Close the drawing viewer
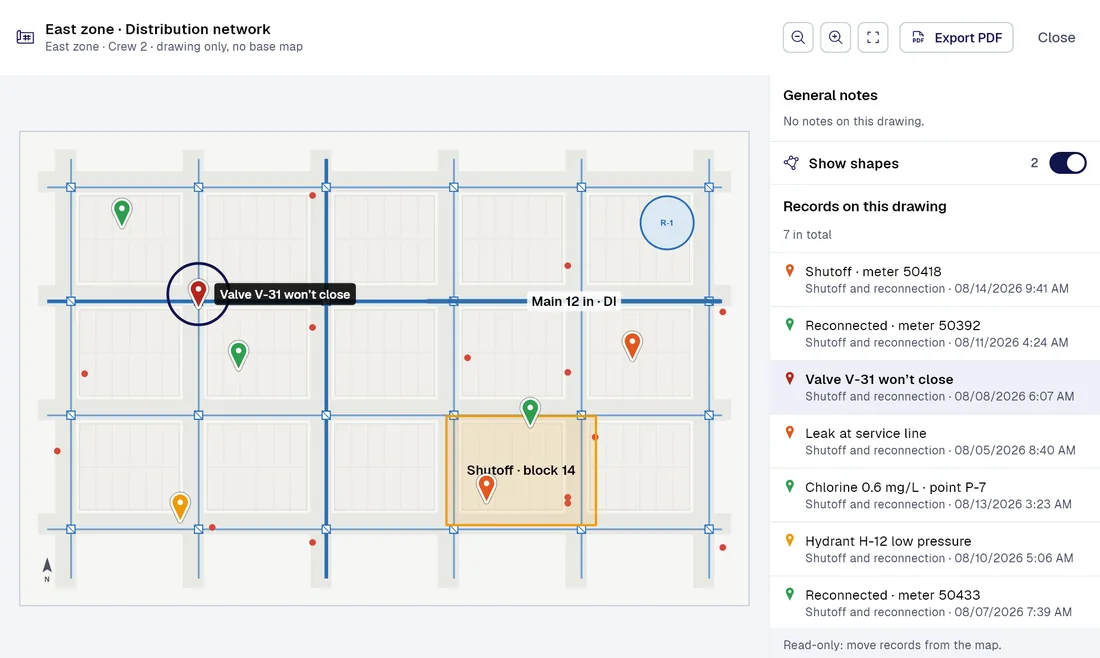 [1057, 37]
